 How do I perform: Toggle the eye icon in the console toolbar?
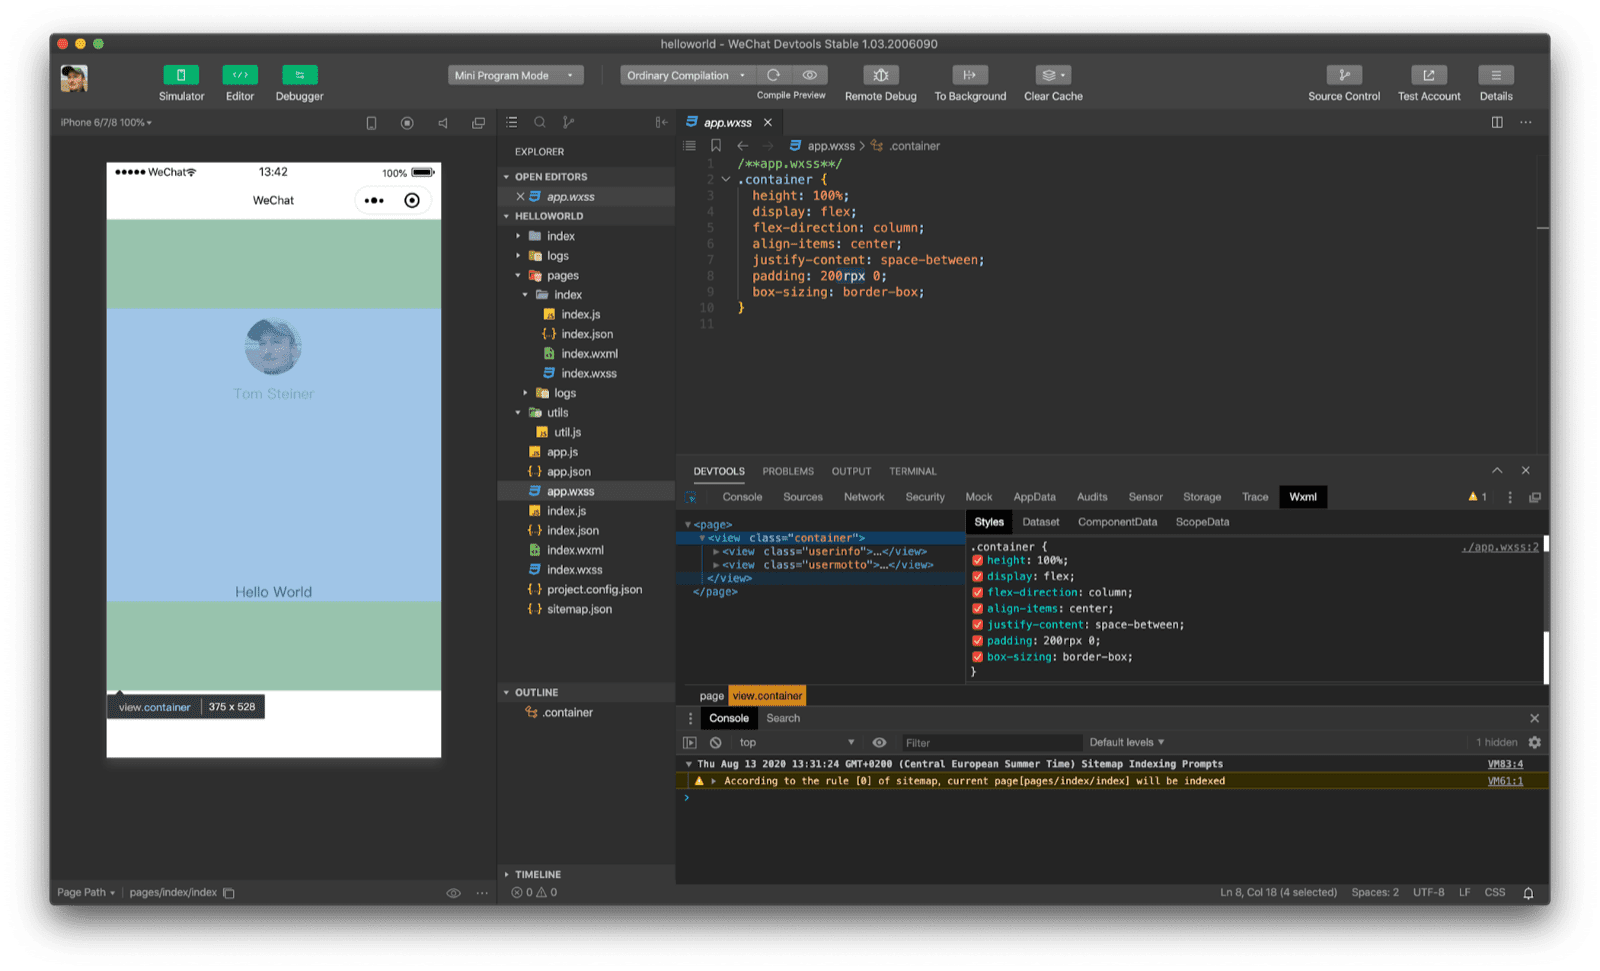click(879, 742)
